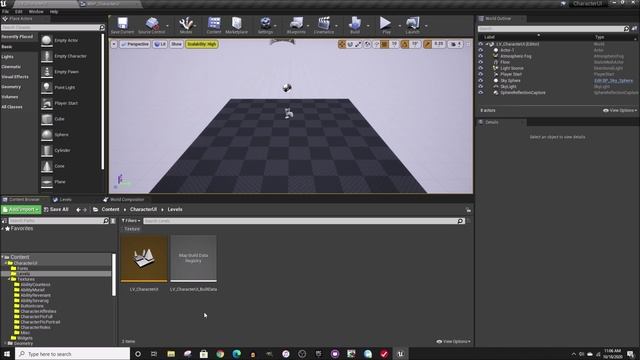Toggle visibility of Sky Sphere actor
This screenshot has height=360, width=640.
480,80
